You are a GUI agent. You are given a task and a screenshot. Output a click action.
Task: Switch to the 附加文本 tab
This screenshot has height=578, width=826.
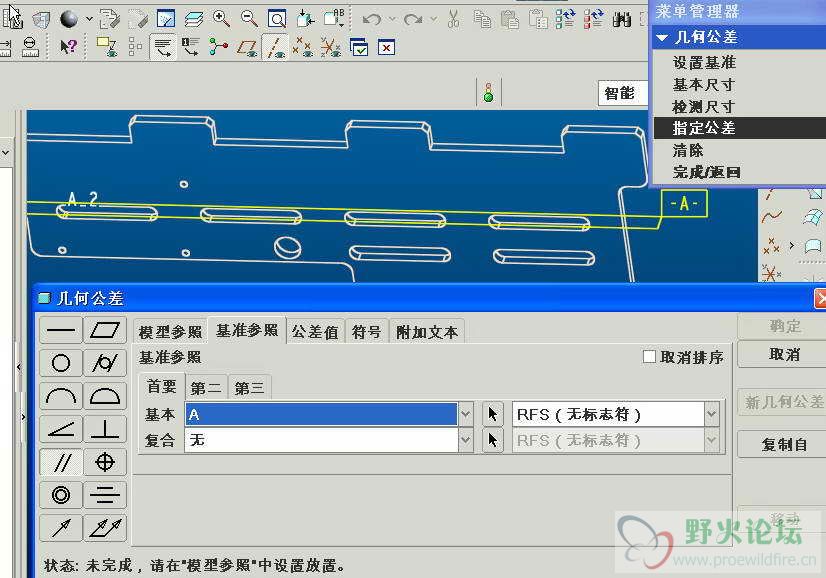[x=427, y=332]
